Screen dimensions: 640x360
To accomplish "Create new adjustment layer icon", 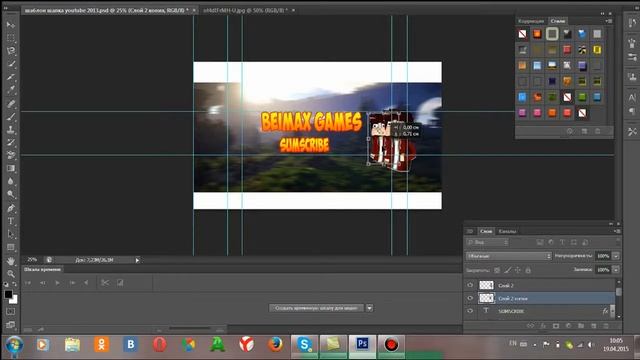I will click(568, 326).
